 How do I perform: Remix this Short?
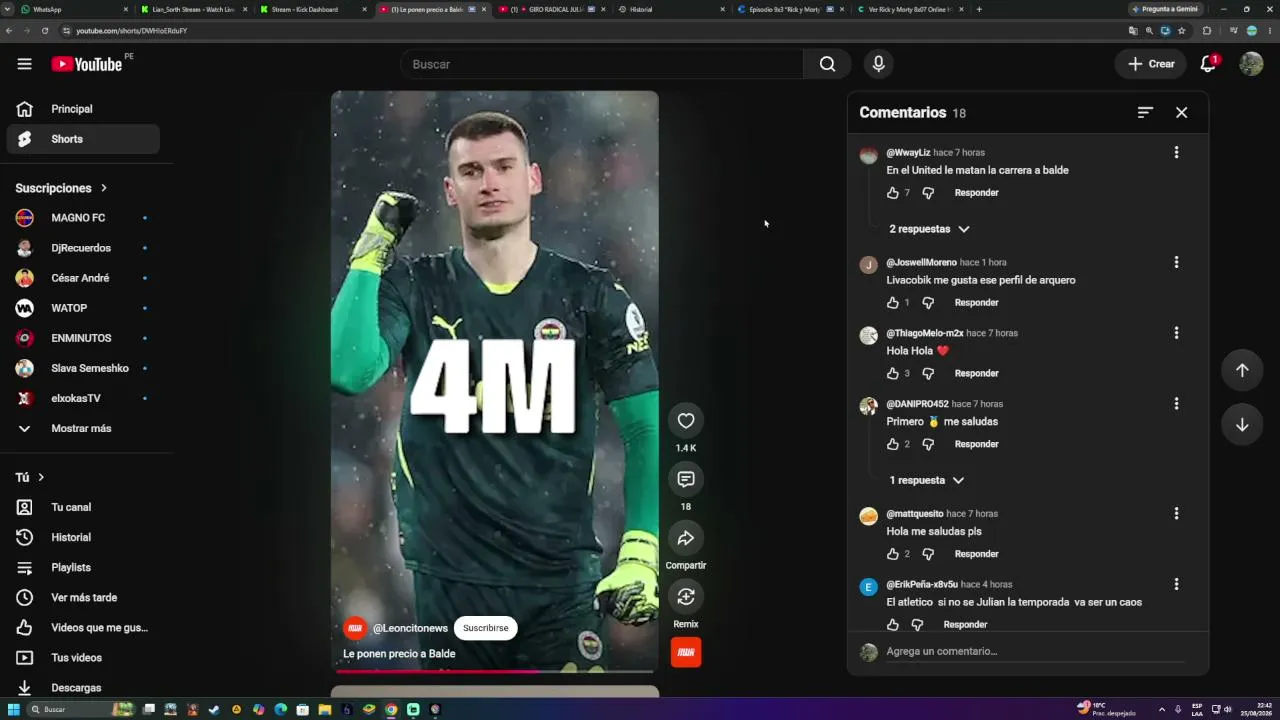coord(686,597)
